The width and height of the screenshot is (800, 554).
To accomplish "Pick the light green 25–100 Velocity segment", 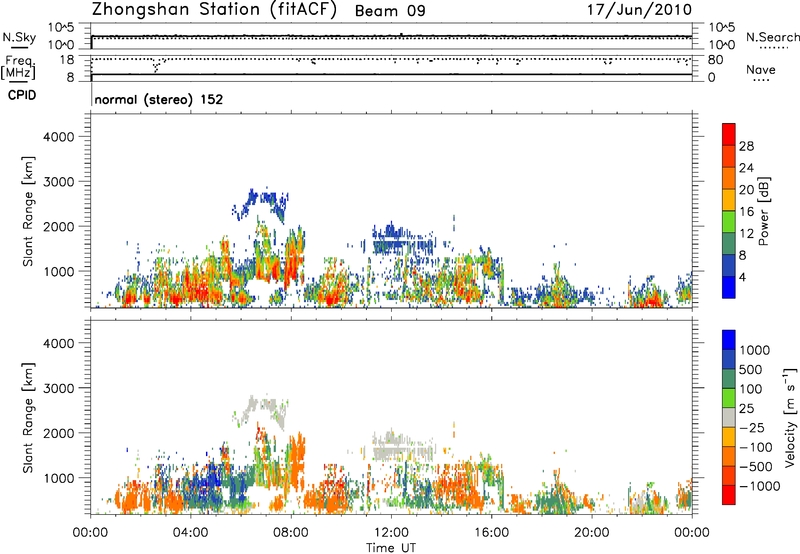I will coord(729,398).
